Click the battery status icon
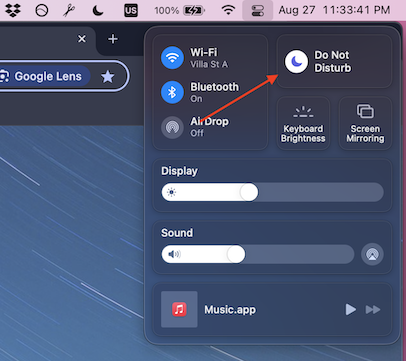The height and width of the screenshot is (361, 406). [194, 11]
